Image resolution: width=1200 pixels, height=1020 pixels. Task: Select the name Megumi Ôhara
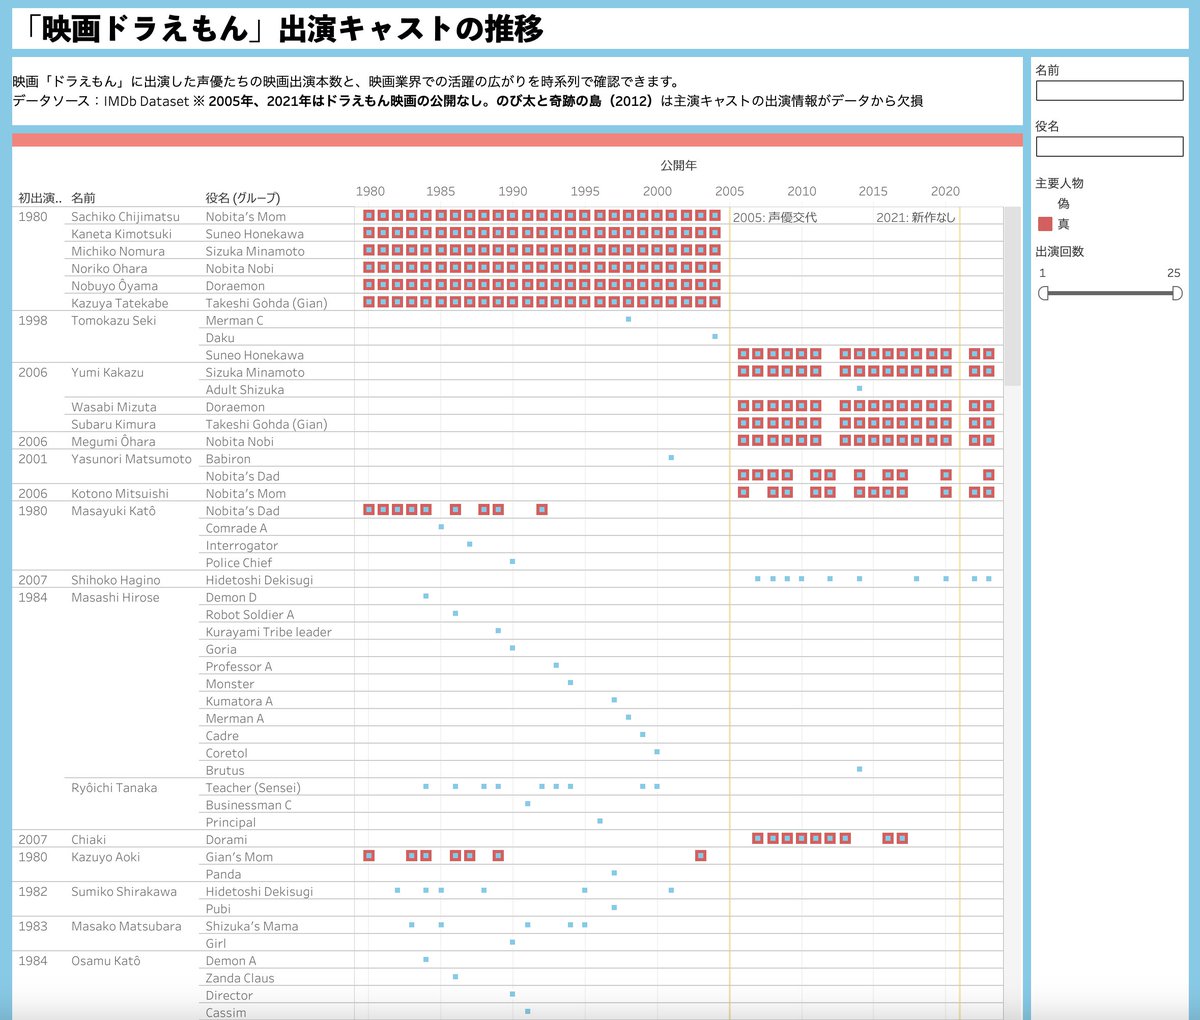[x=113, y=441]
